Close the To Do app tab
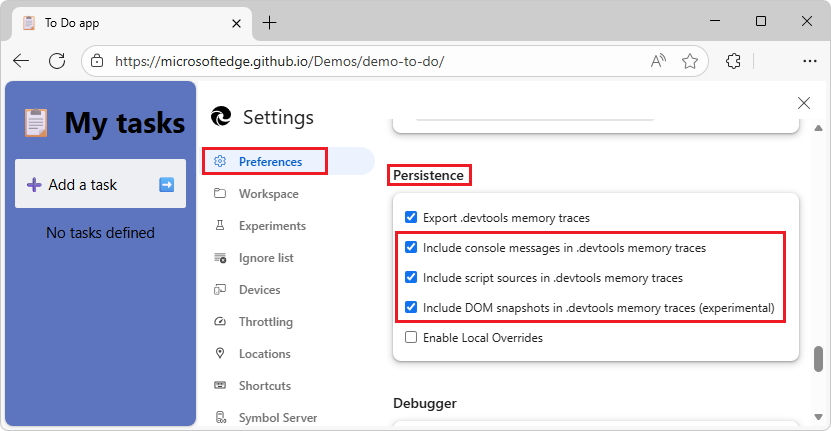The image size is (831, 431). pyautogui.click(x=236, y=23)
